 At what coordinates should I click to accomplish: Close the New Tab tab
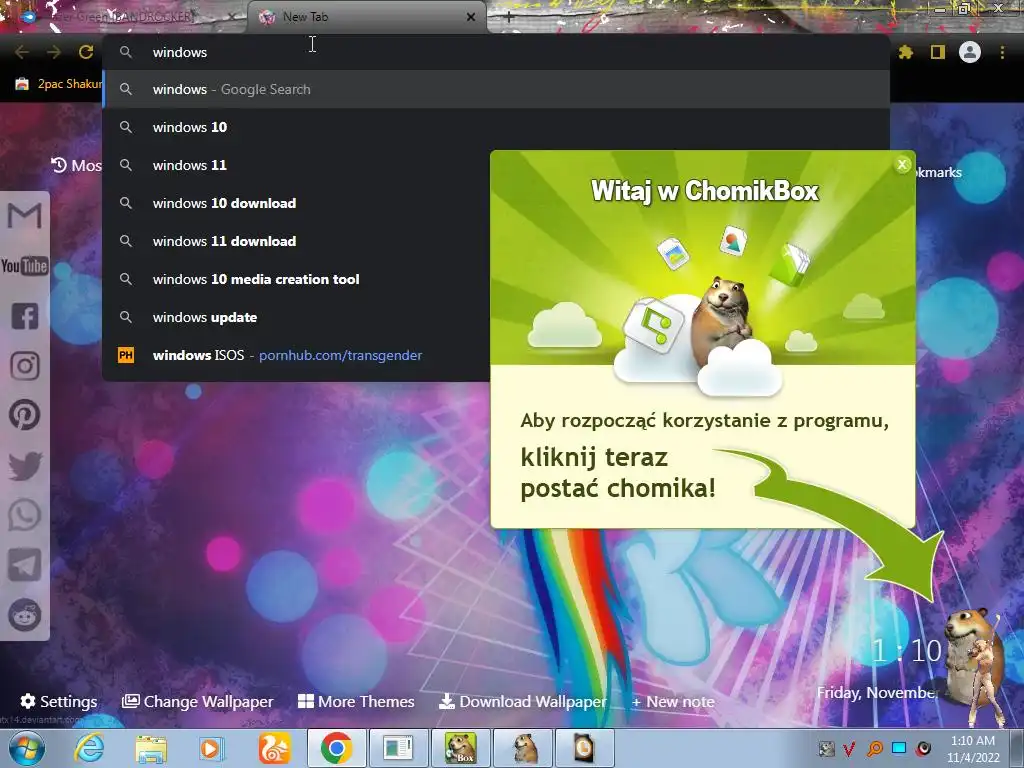tap(471, 17)
